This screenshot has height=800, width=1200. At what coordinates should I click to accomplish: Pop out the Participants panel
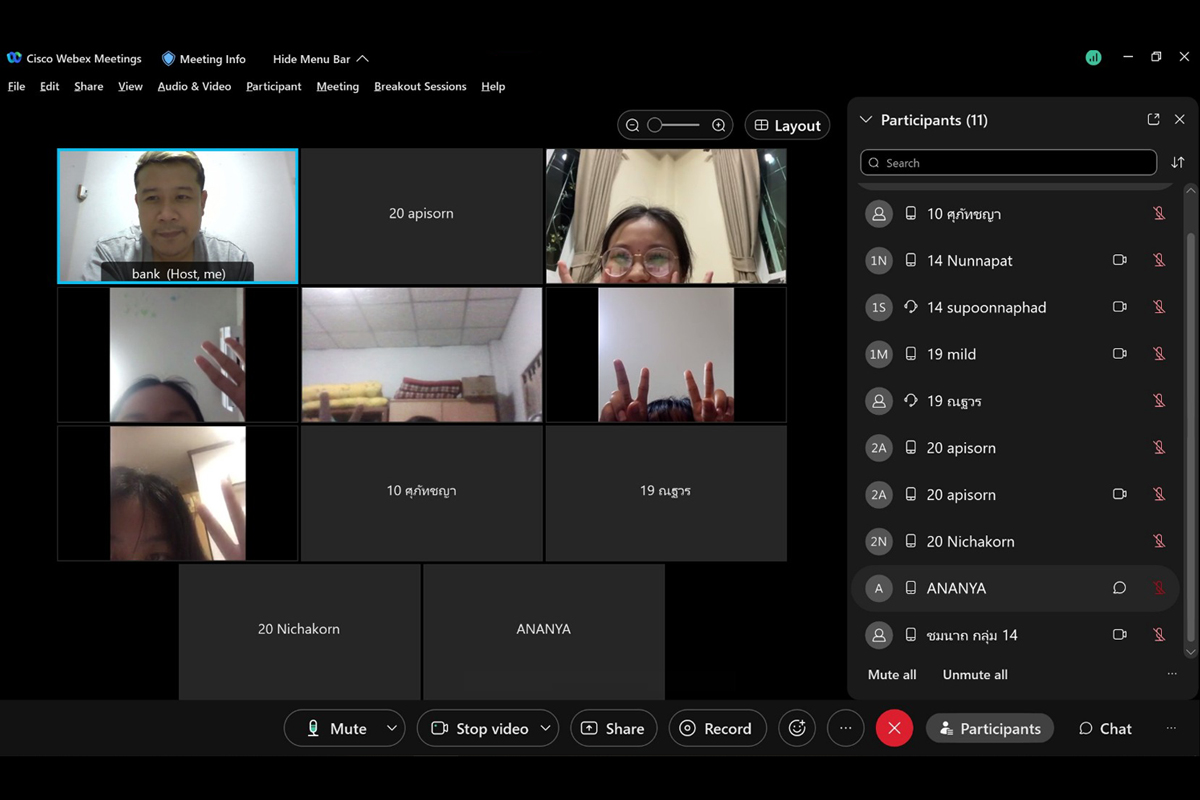pos(1153,120)
